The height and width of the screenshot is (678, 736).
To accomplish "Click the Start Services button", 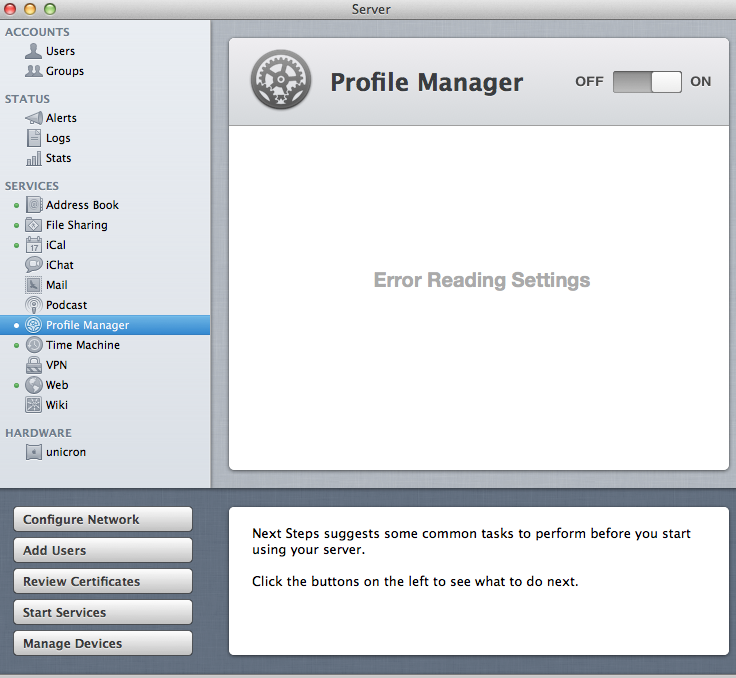I will click(103, 612).
